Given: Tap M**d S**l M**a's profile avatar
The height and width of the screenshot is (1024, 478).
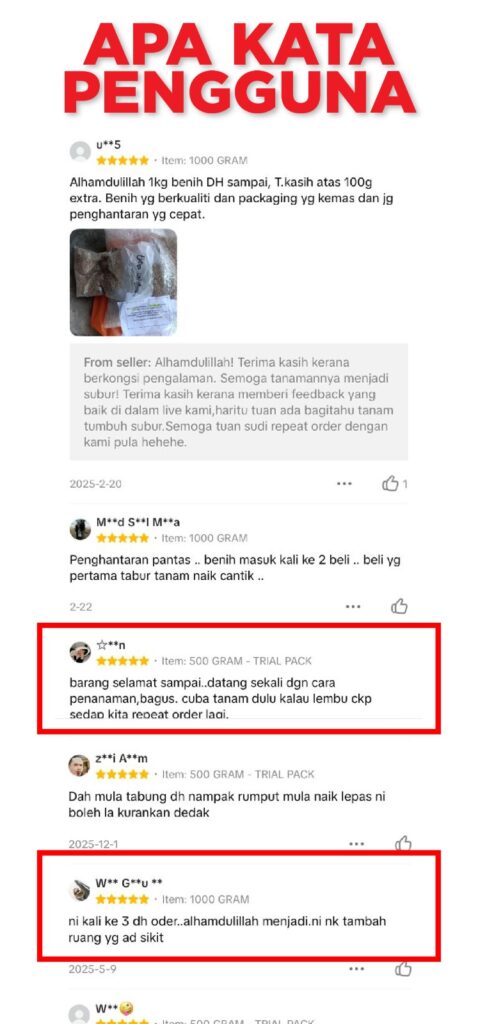Looking at the screenshot, I should coord(80,529).
